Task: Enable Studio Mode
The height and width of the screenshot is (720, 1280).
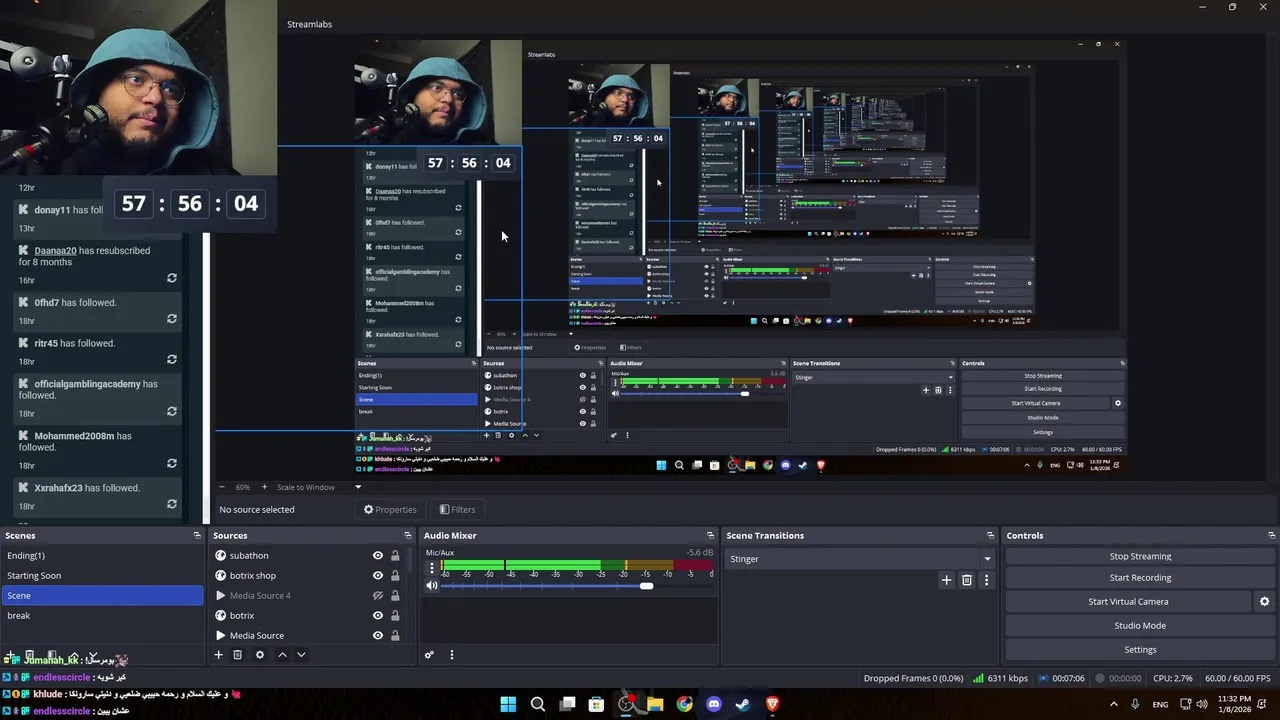Action: pos(1140,626)
